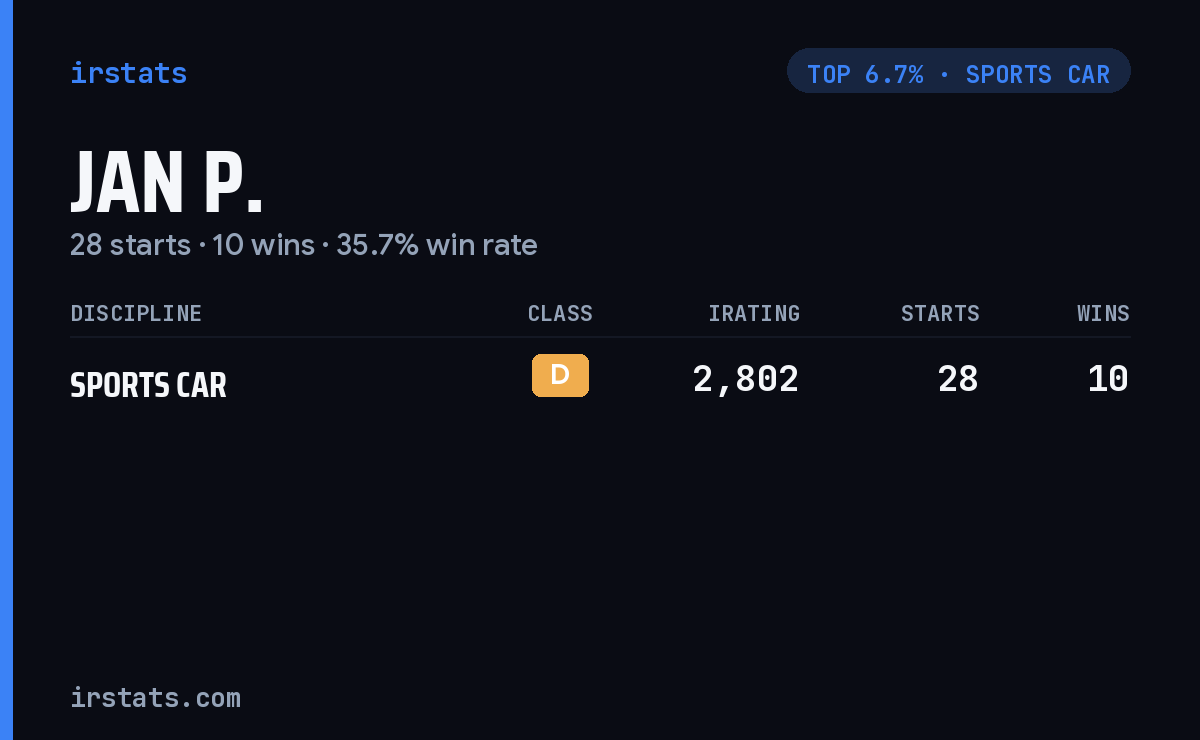This screenshot has height=740, width=1200.
Task: Open the irstats.com footer link
Action: 155,697
